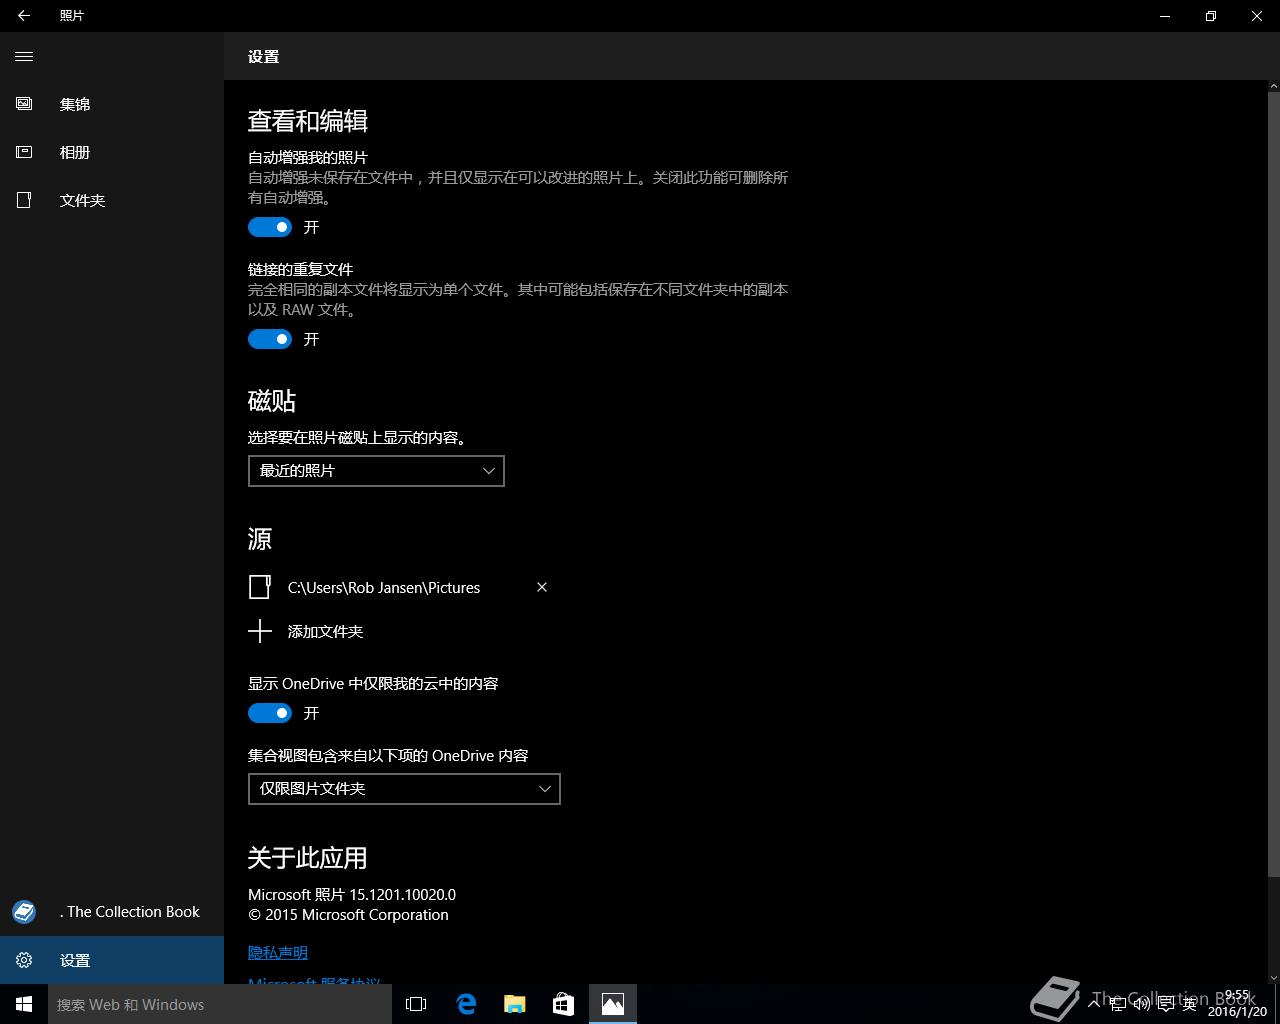
Task: Turn off 自动增强我的照片 switch
Action: pos(270,227)
